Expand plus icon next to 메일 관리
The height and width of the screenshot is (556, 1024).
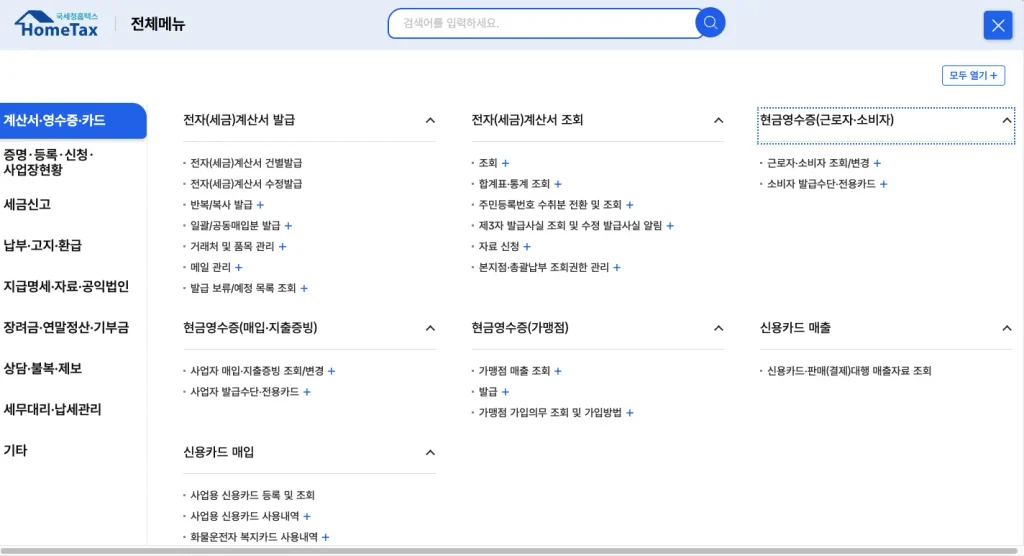point(238,267)
